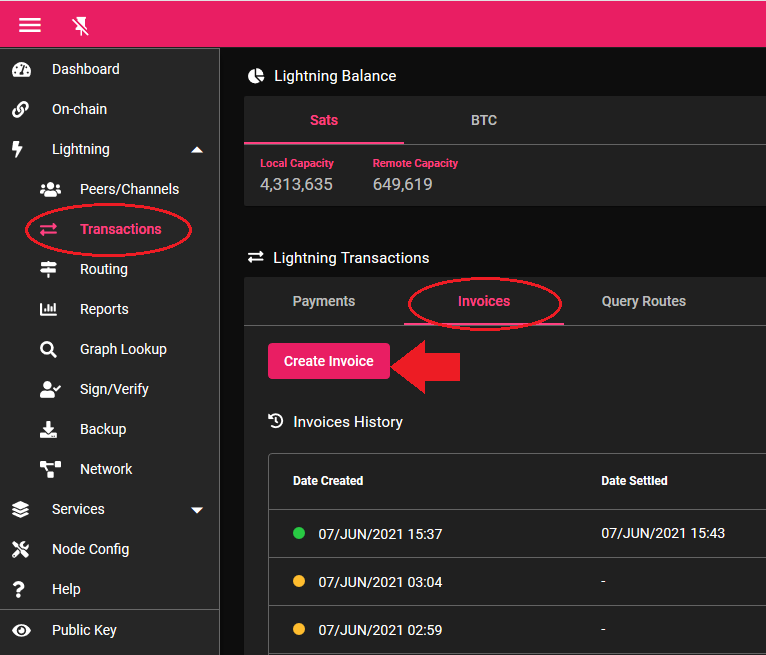Click the Lightning bolt icon
This screenshot has width=766, height=655.
17,149
